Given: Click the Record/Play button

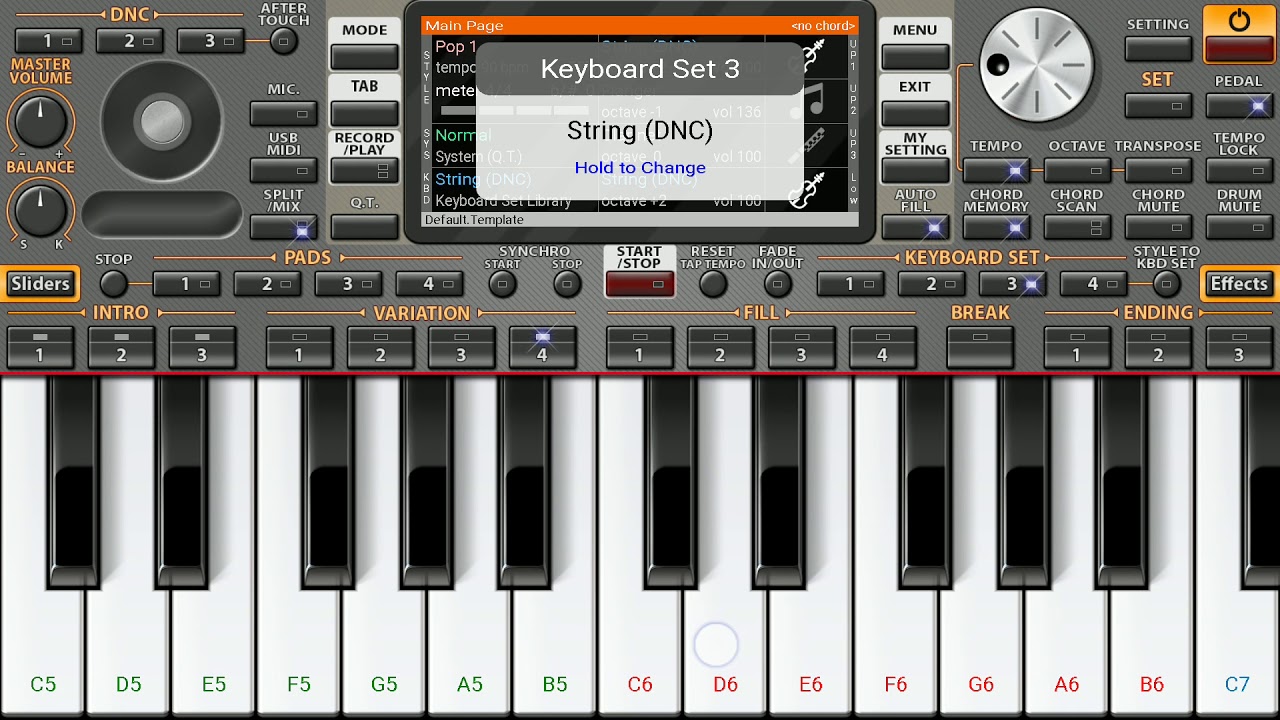Looking at the screenshot, I should 364,170.
